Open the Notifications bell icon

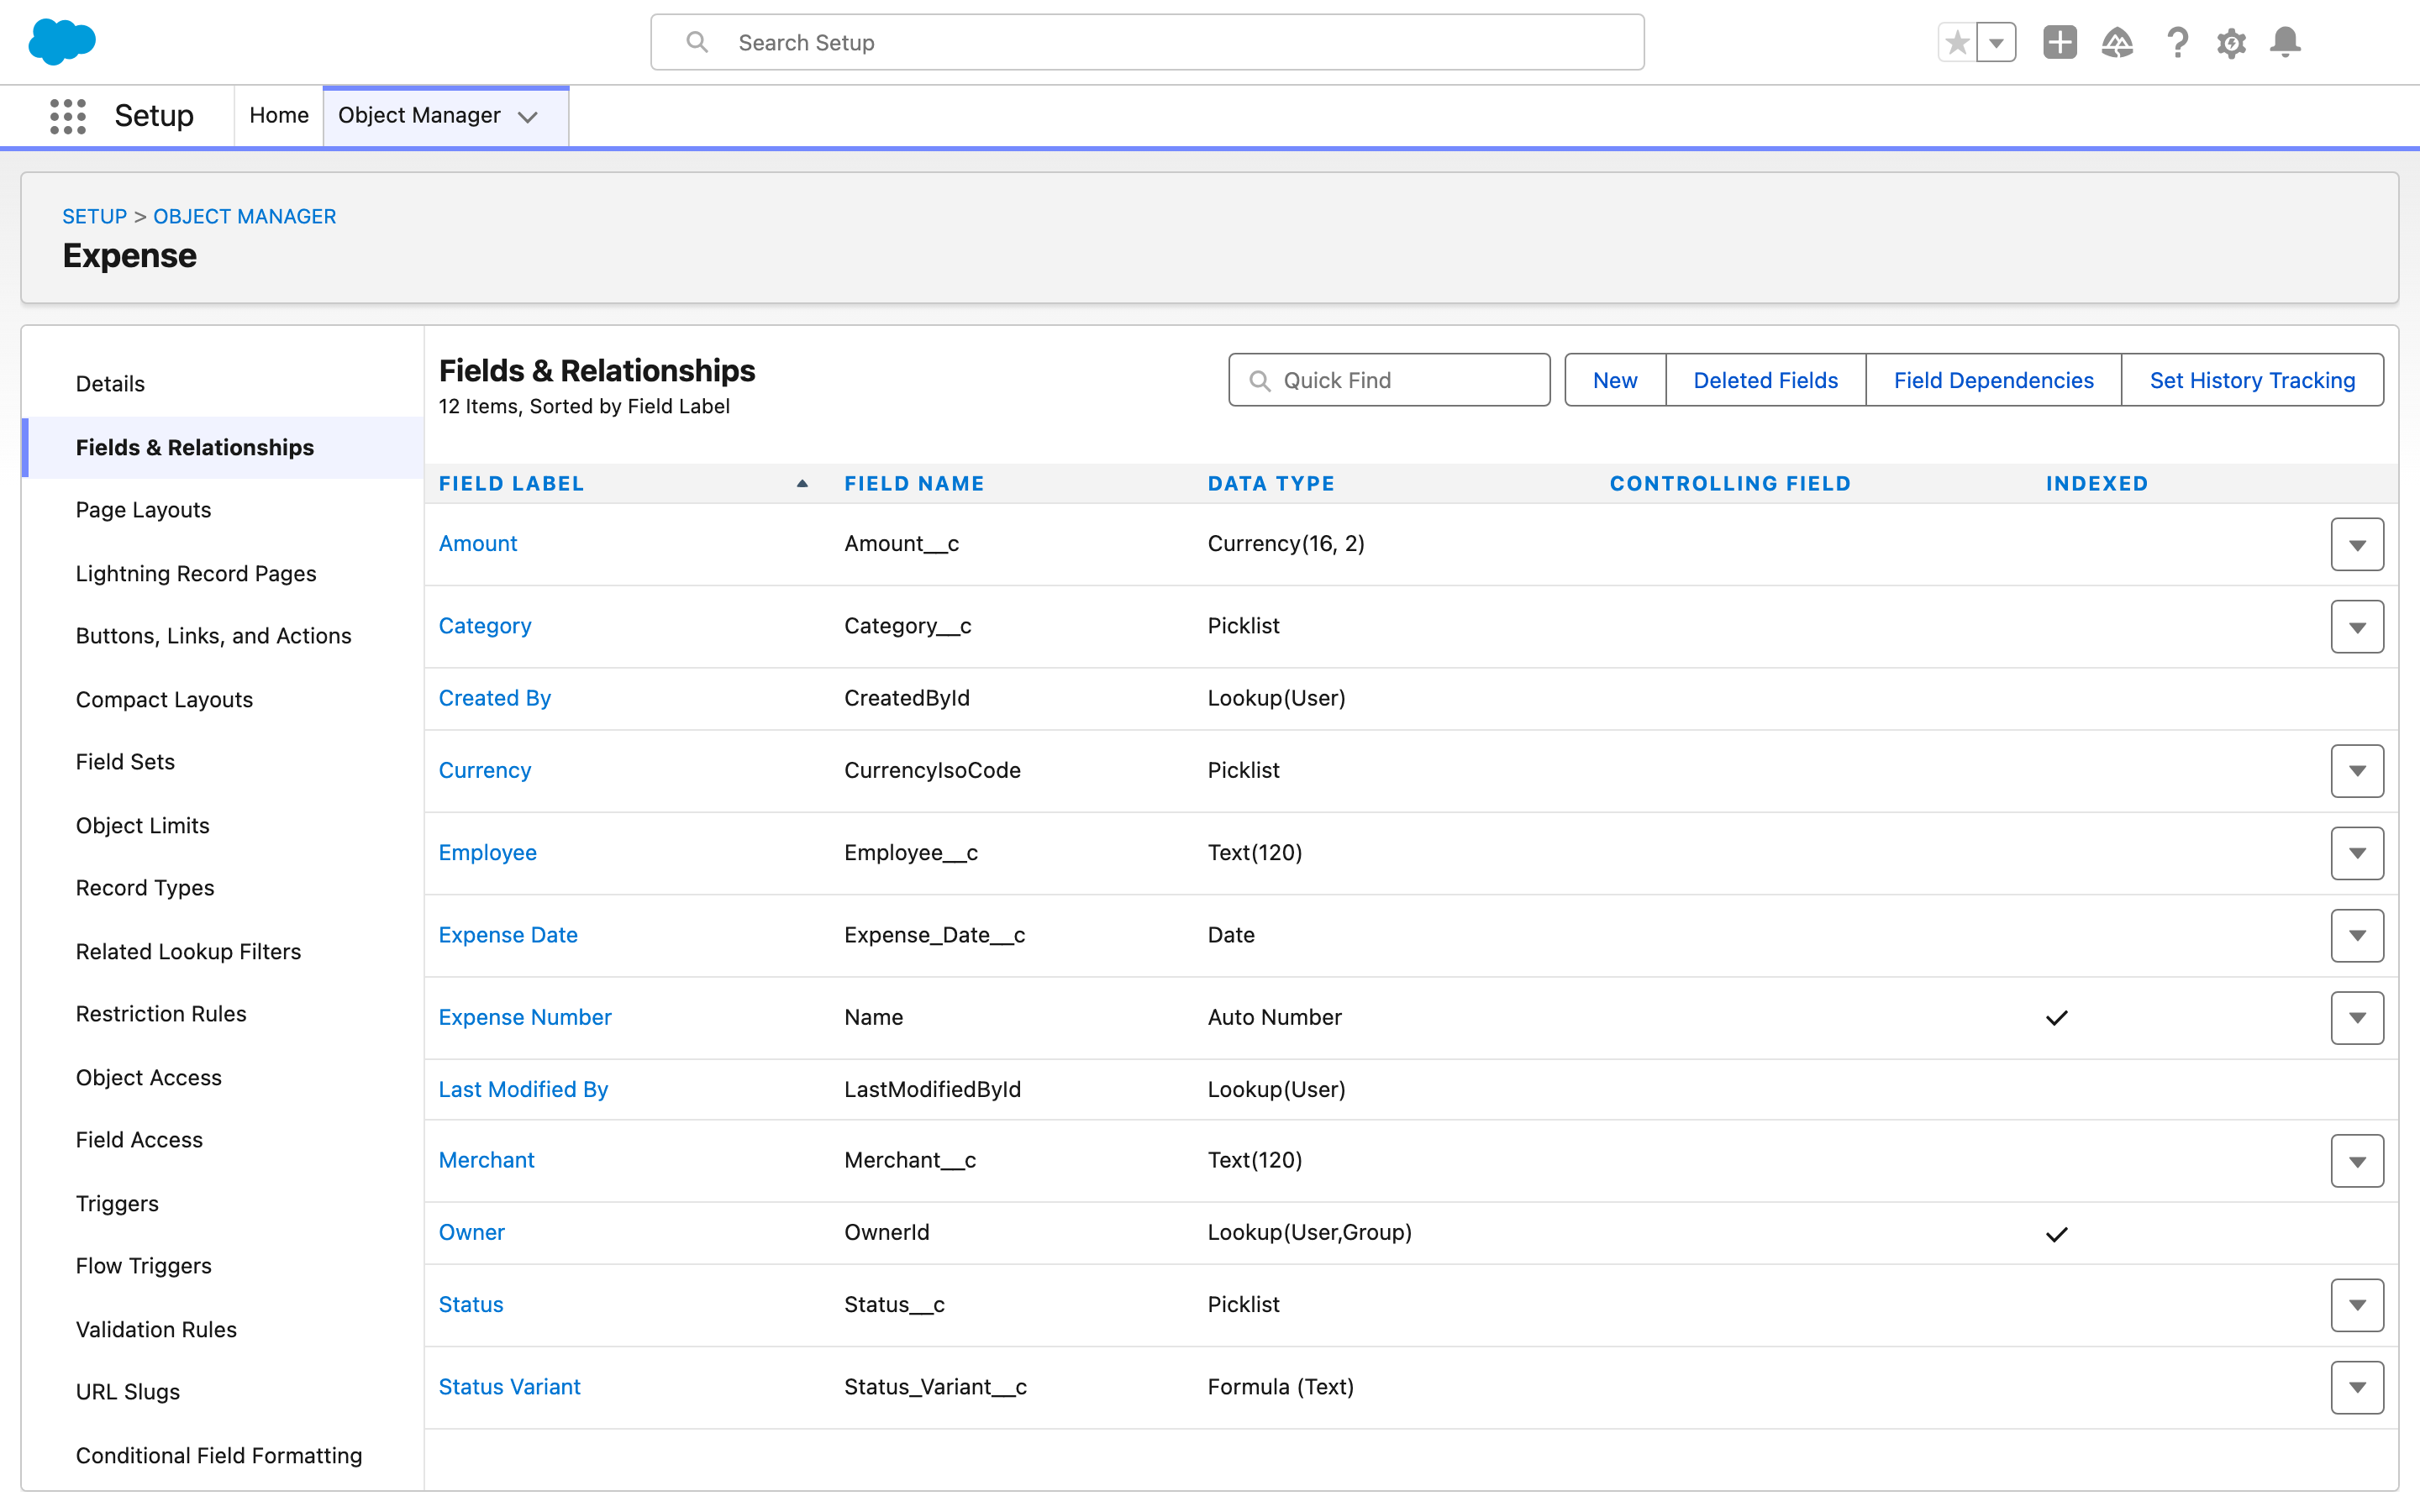(2285, 42)
